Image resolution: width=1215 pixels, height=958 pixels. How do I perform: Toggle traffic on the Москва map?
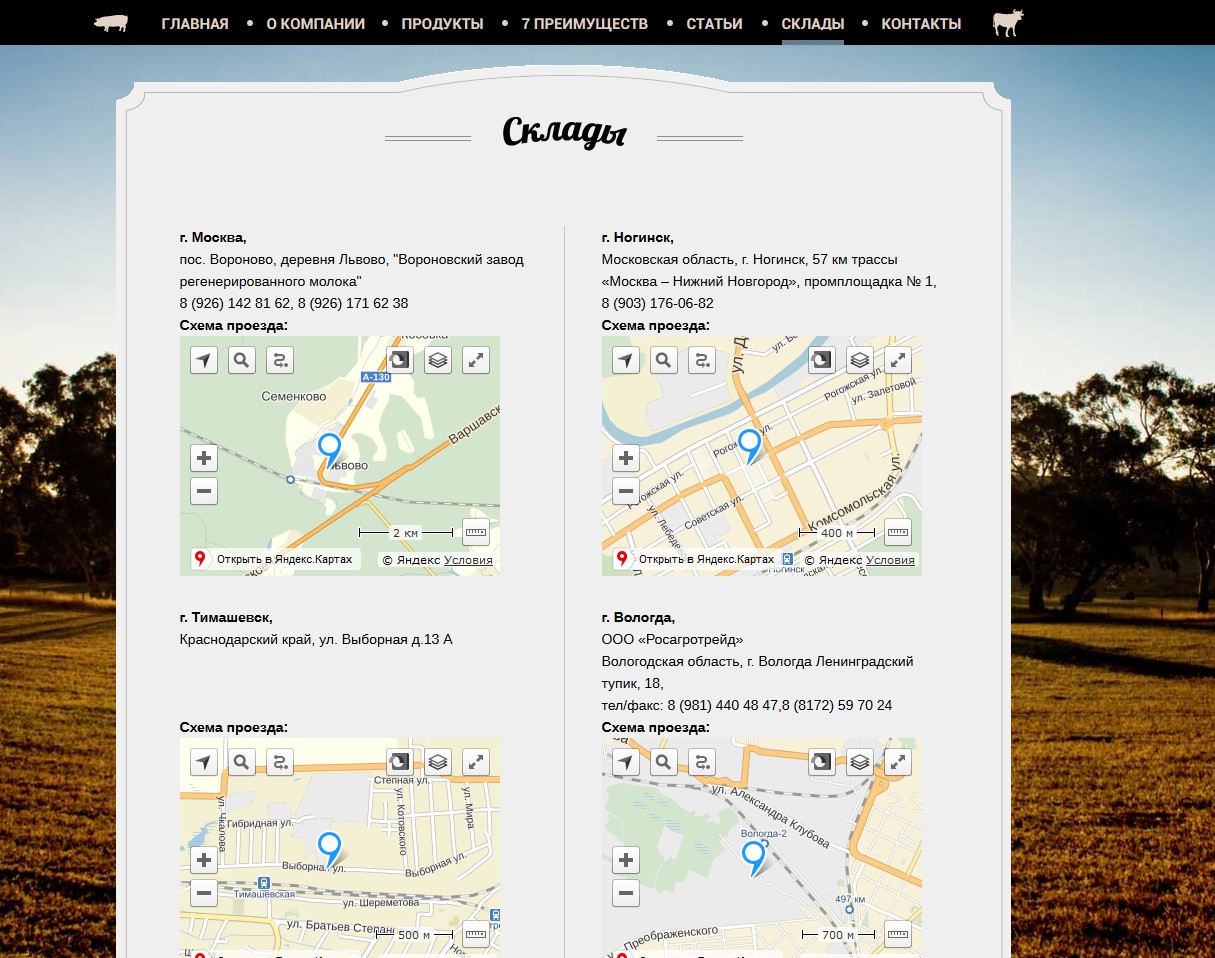click(400, 360)
